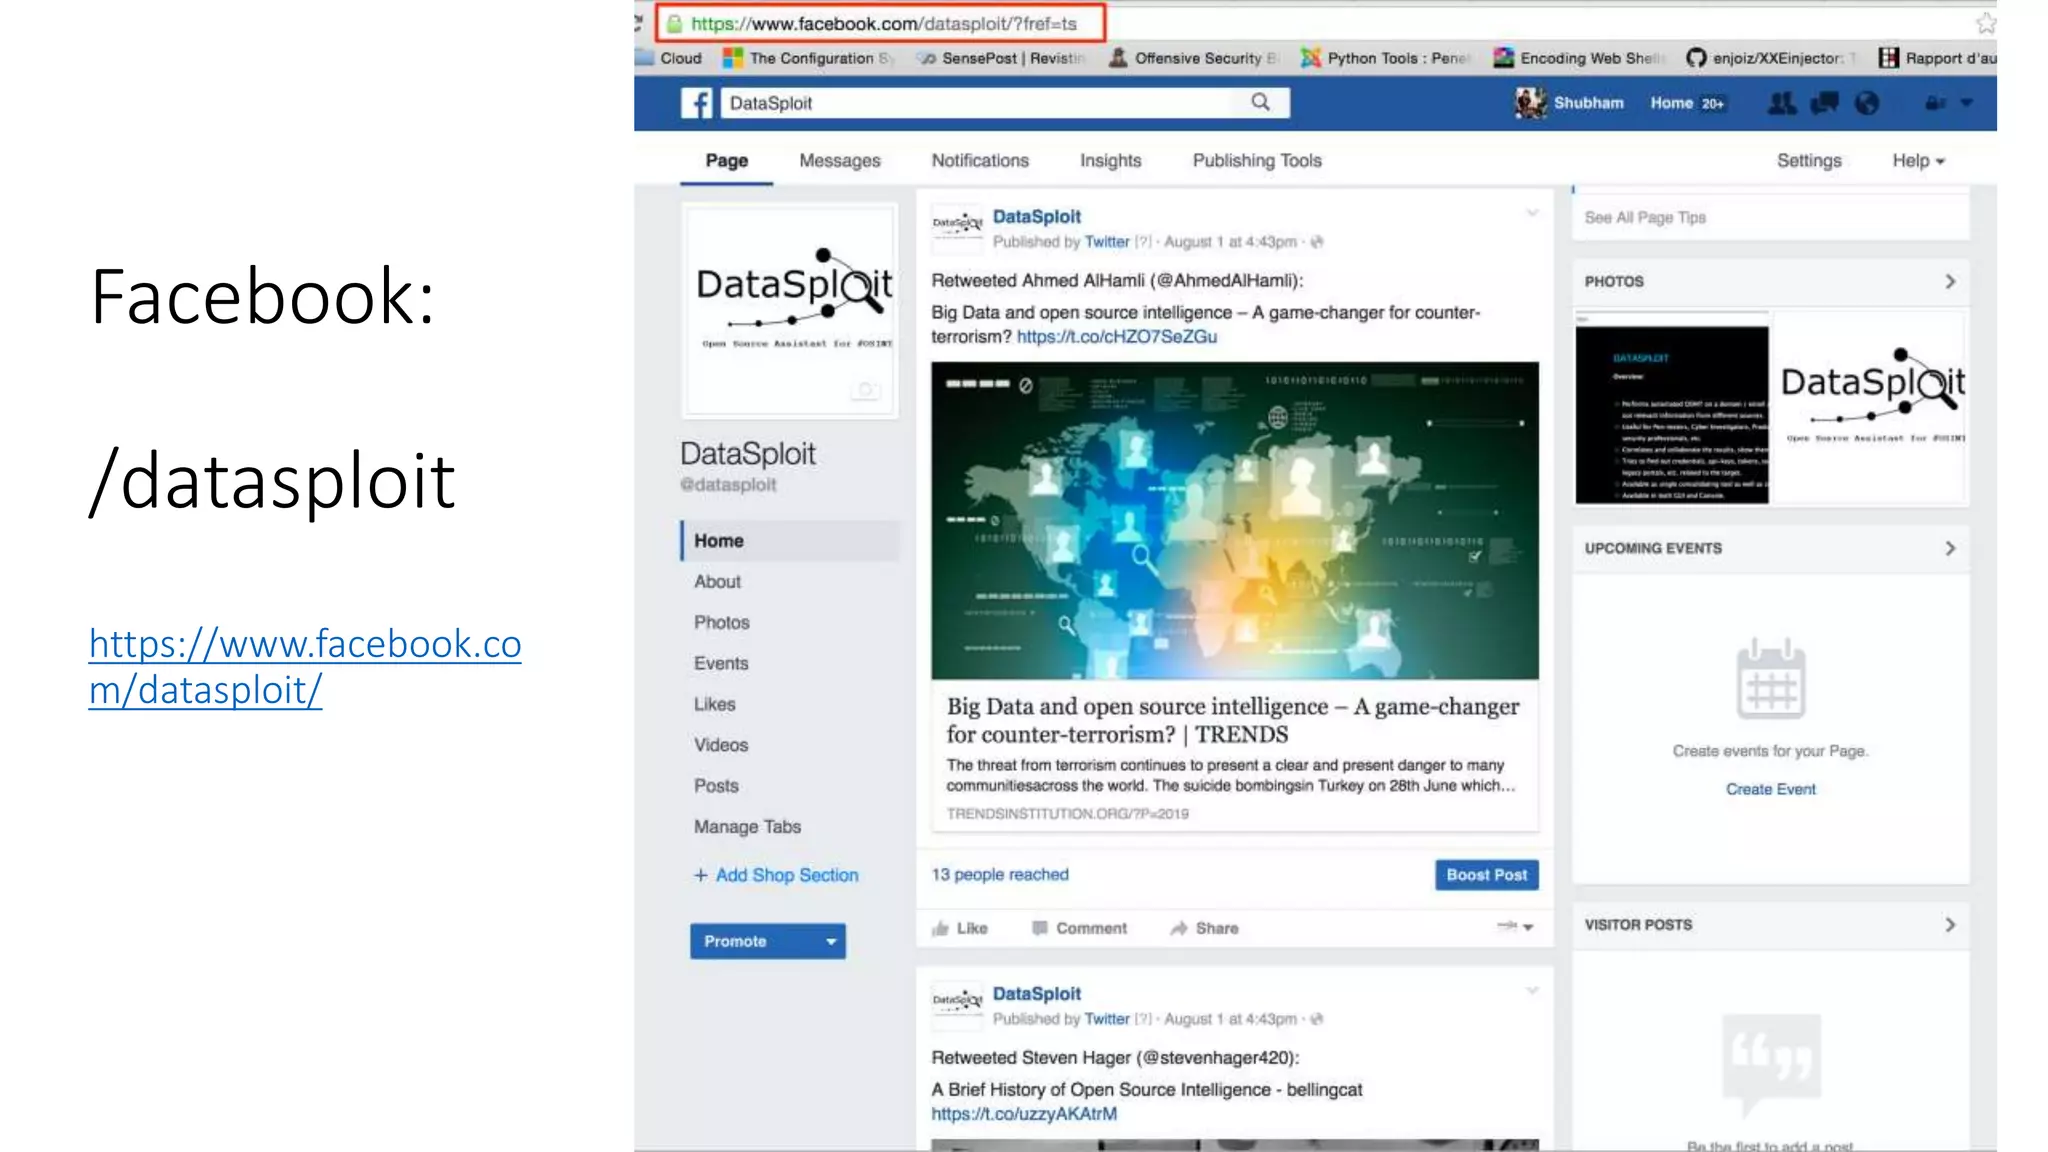Select Videos in the page sidebar
The height and width of the screenshot is (1152, 2048).
tap(720, 746)
